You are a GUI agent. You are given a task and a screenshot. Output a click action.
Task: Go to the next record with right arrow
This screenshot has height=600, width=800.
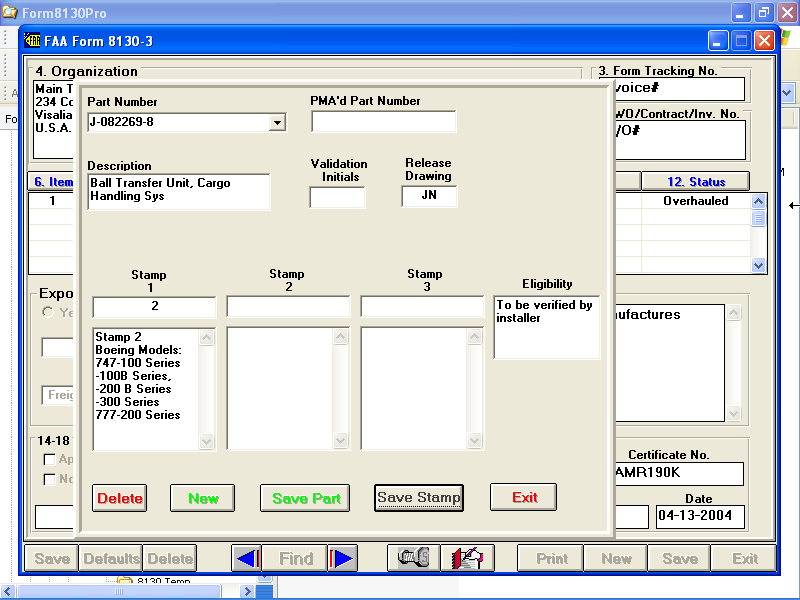click(x=342, y=559)
